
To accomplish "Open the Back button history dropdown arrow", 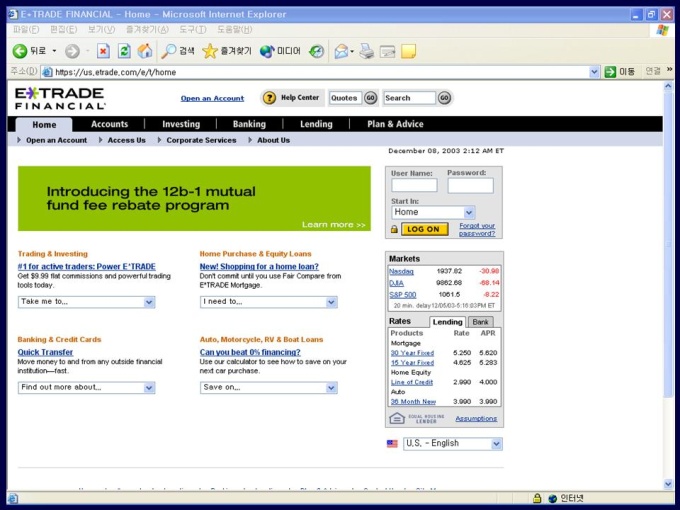I will tap(54, 51).
